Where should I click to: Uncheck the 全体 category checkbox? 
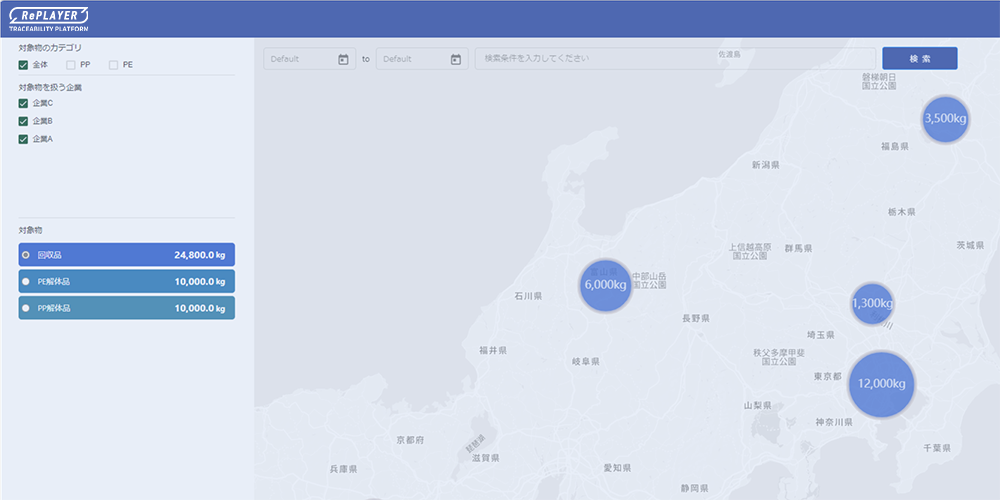pos(24,65)
